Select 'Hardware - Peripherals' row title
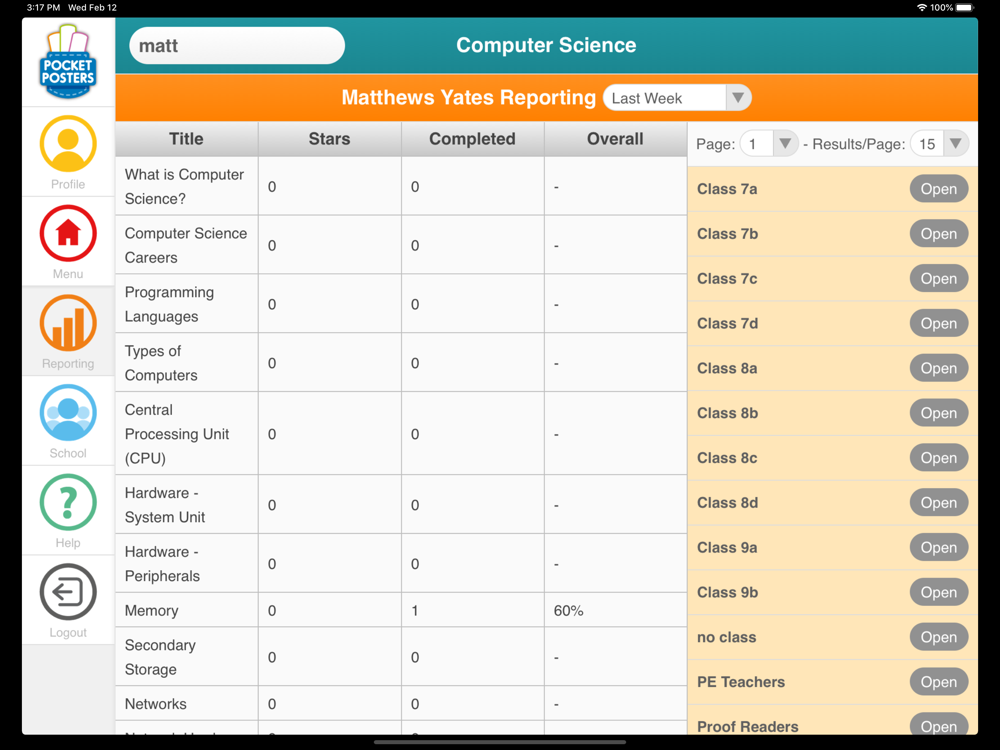 162,564
